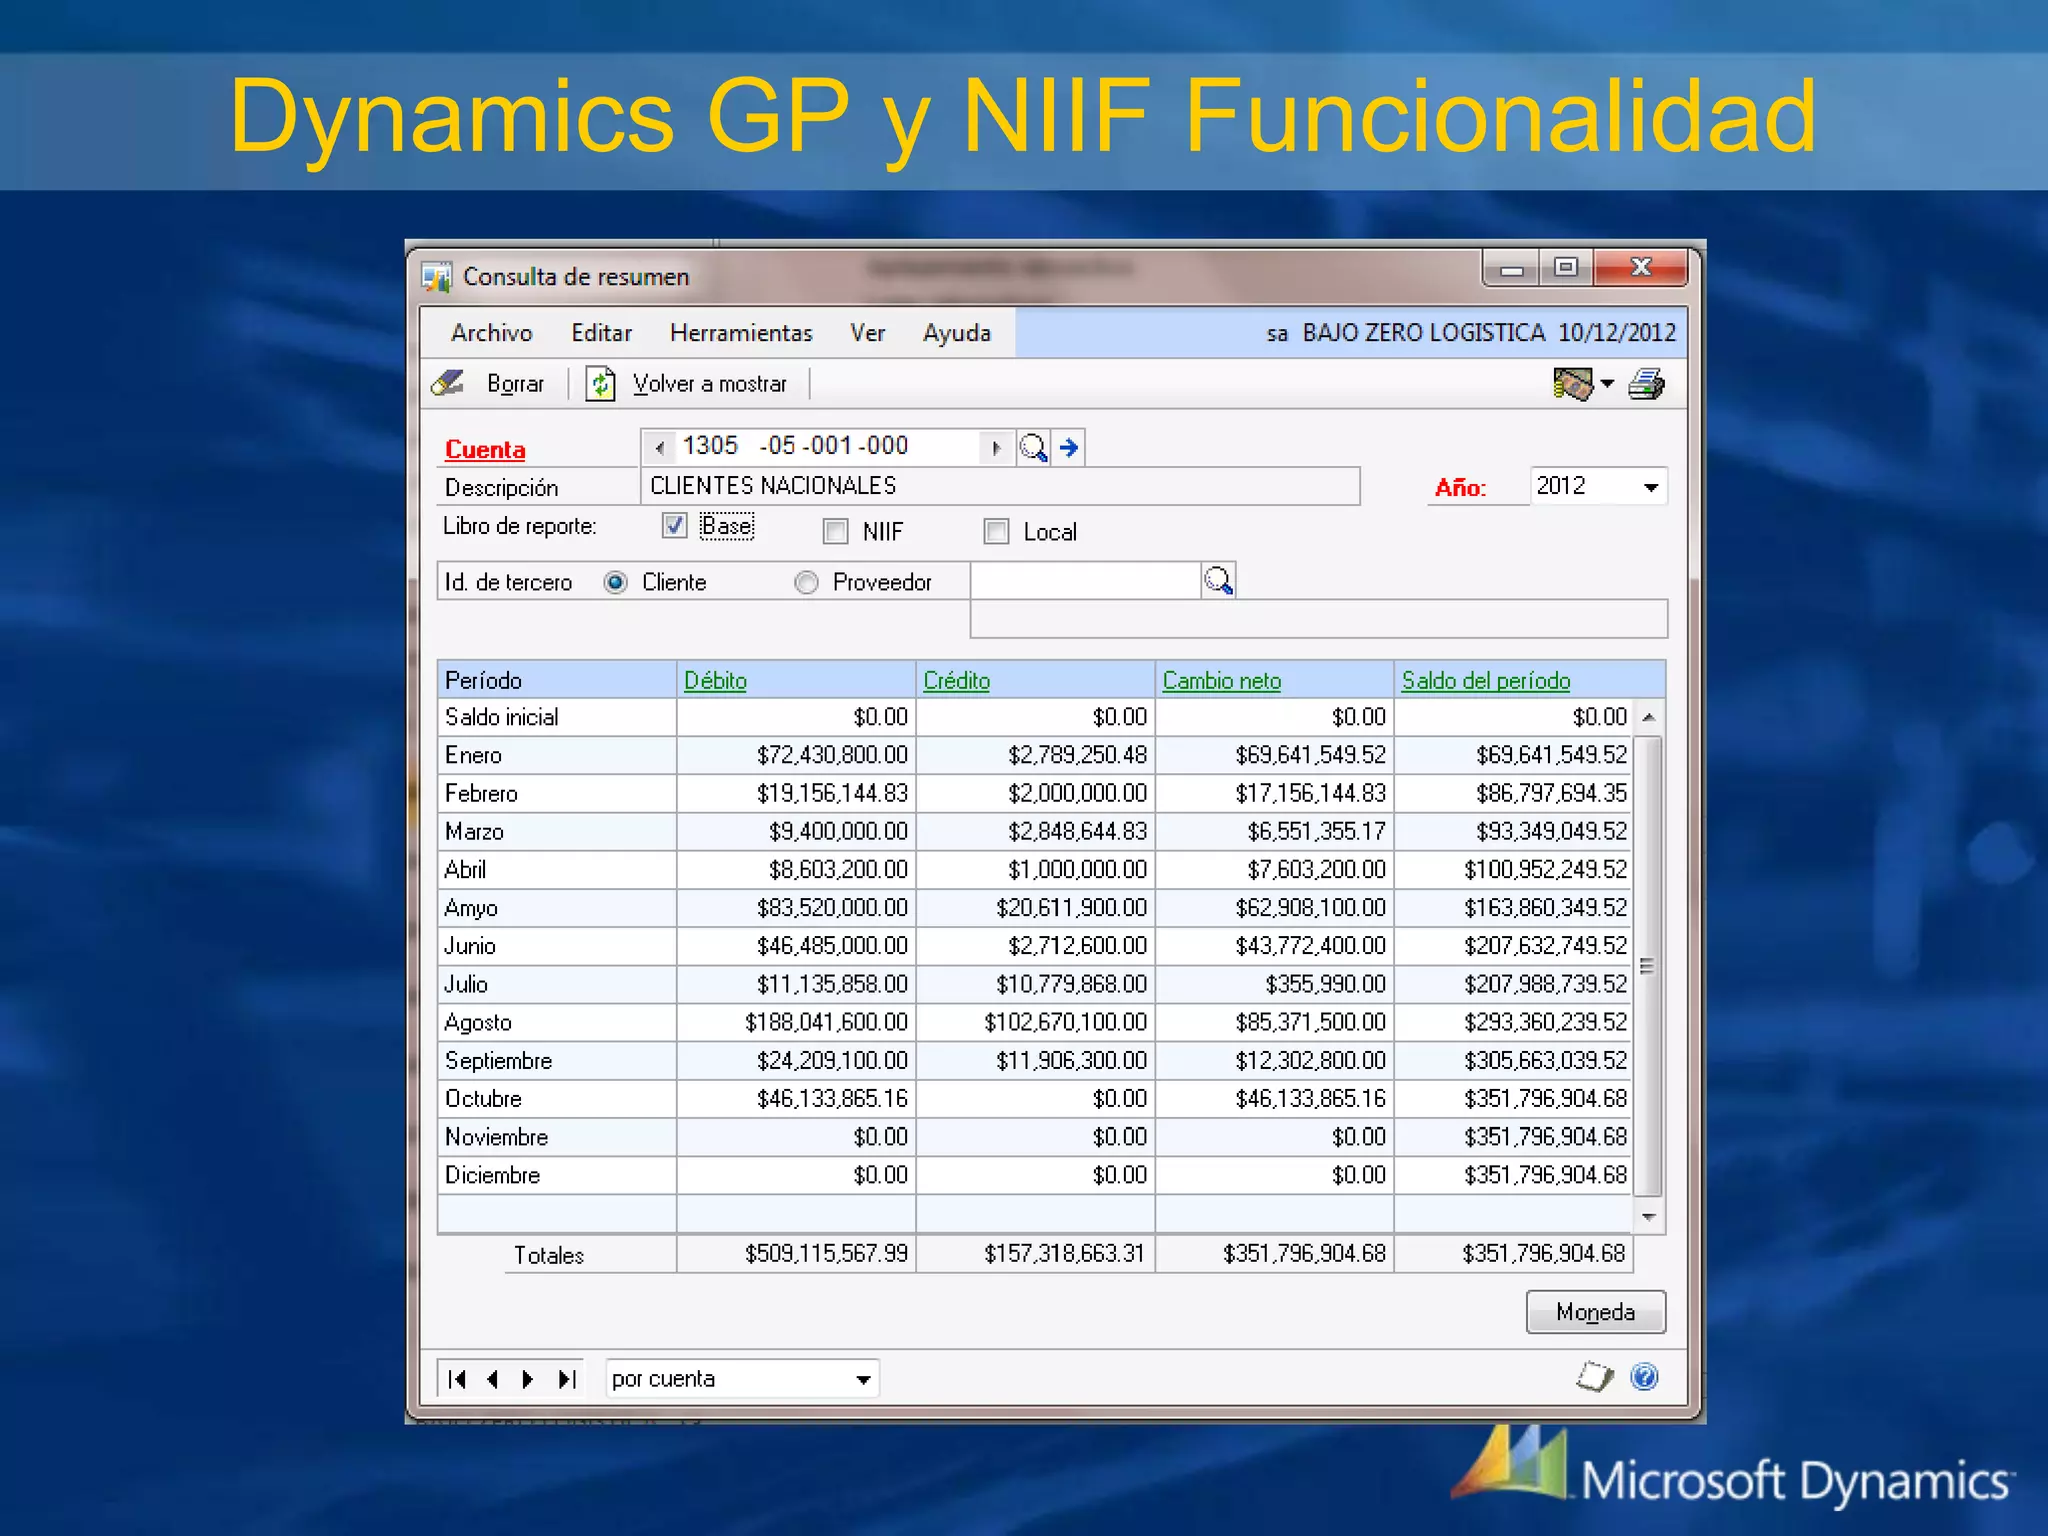Click the Cuenta link label
This screenshot has height=1536, width=2048.
485,450
